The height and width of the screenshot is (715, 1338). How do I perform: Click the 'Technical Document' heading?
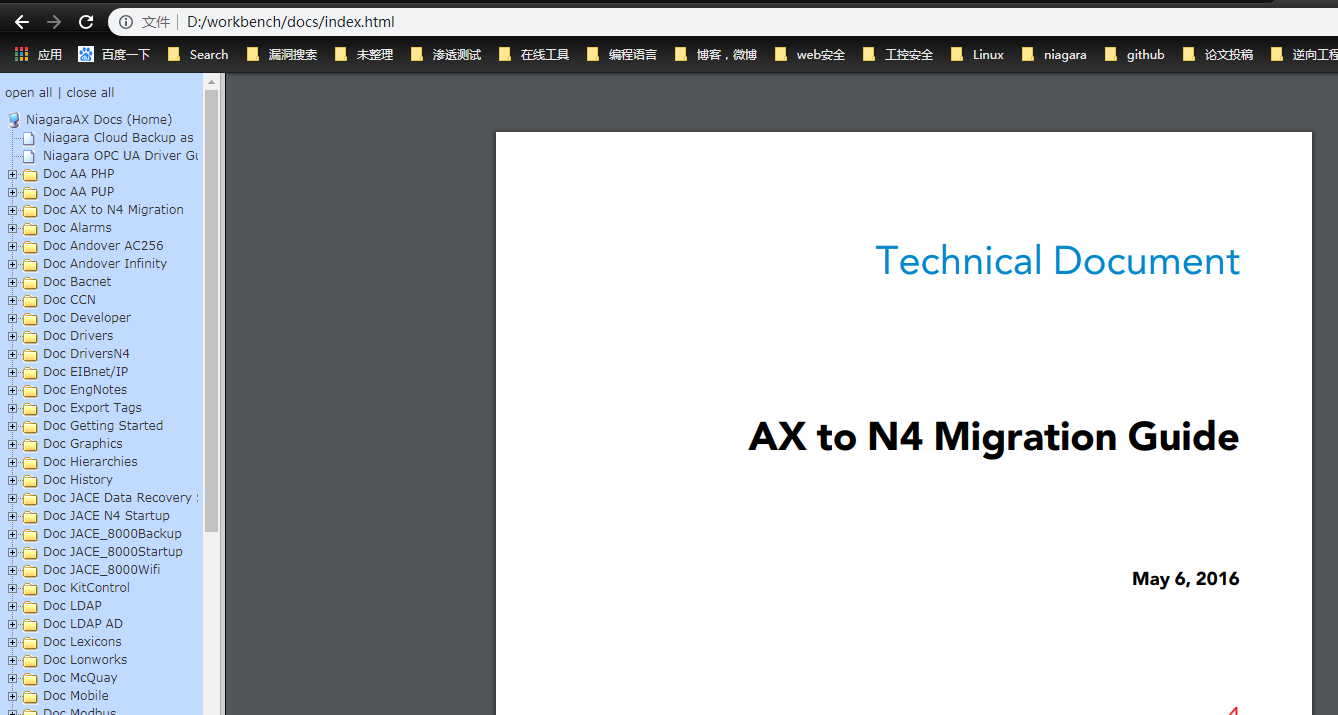[x=1058, y=261]
